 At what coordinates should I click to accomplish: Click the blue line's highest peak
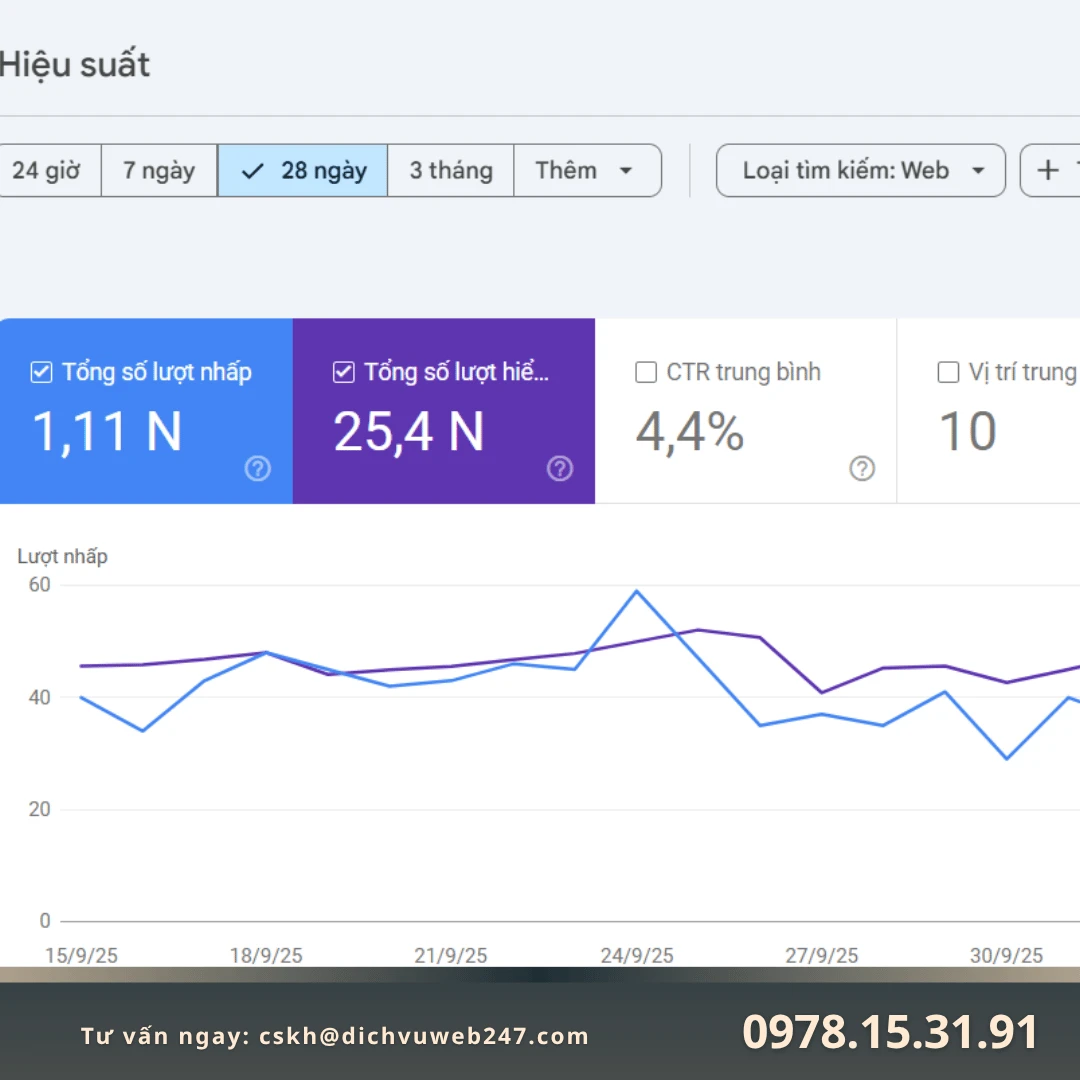pyautogui.click(x=636, y=590)
